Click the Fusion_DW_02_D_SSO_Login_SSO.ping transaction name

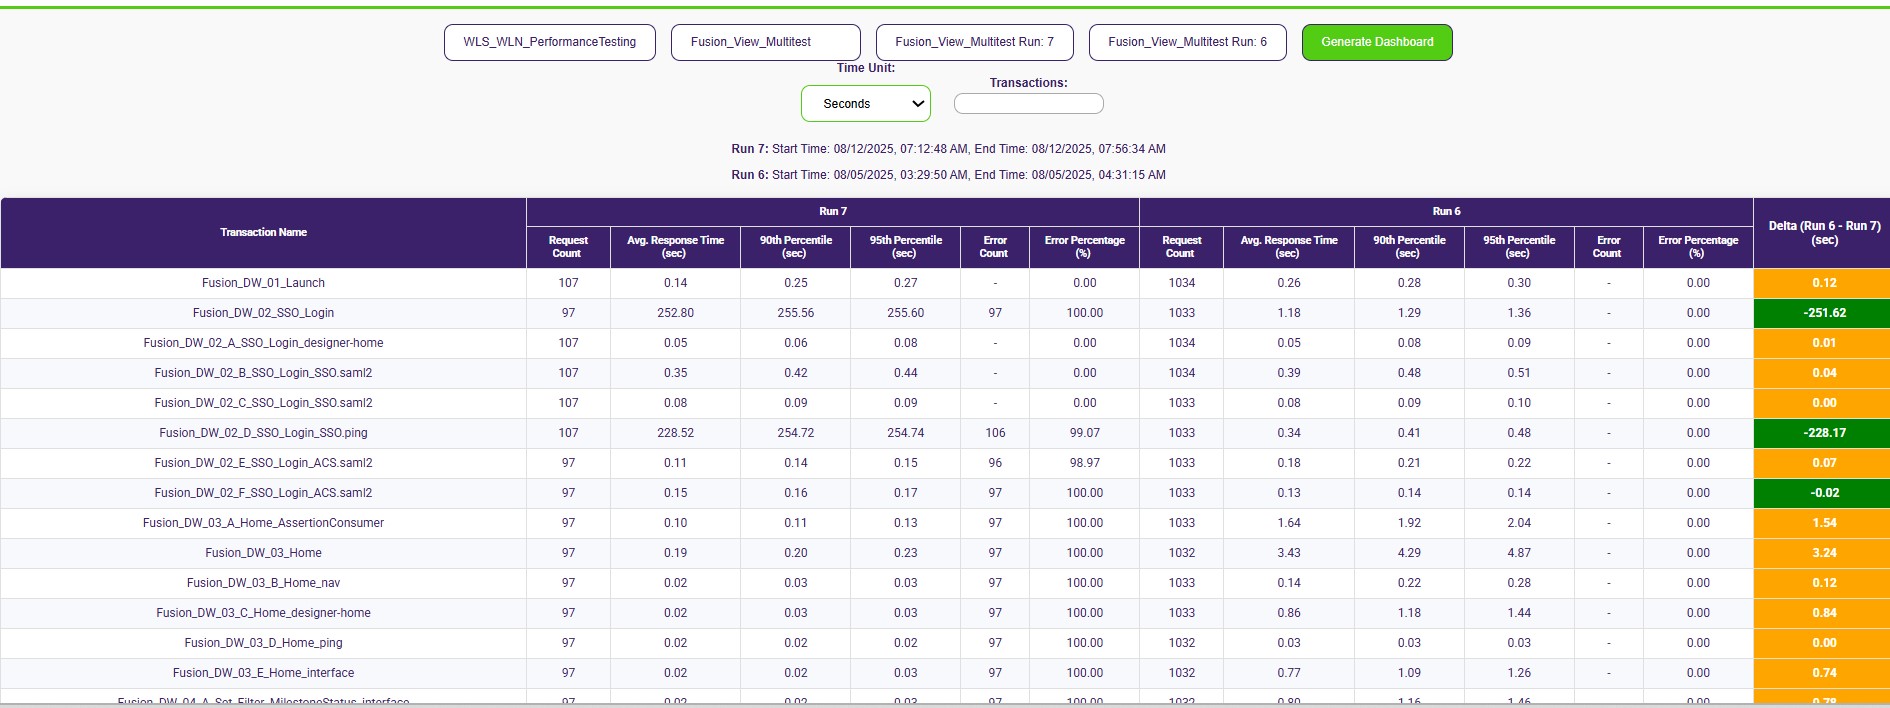(263, 433)
